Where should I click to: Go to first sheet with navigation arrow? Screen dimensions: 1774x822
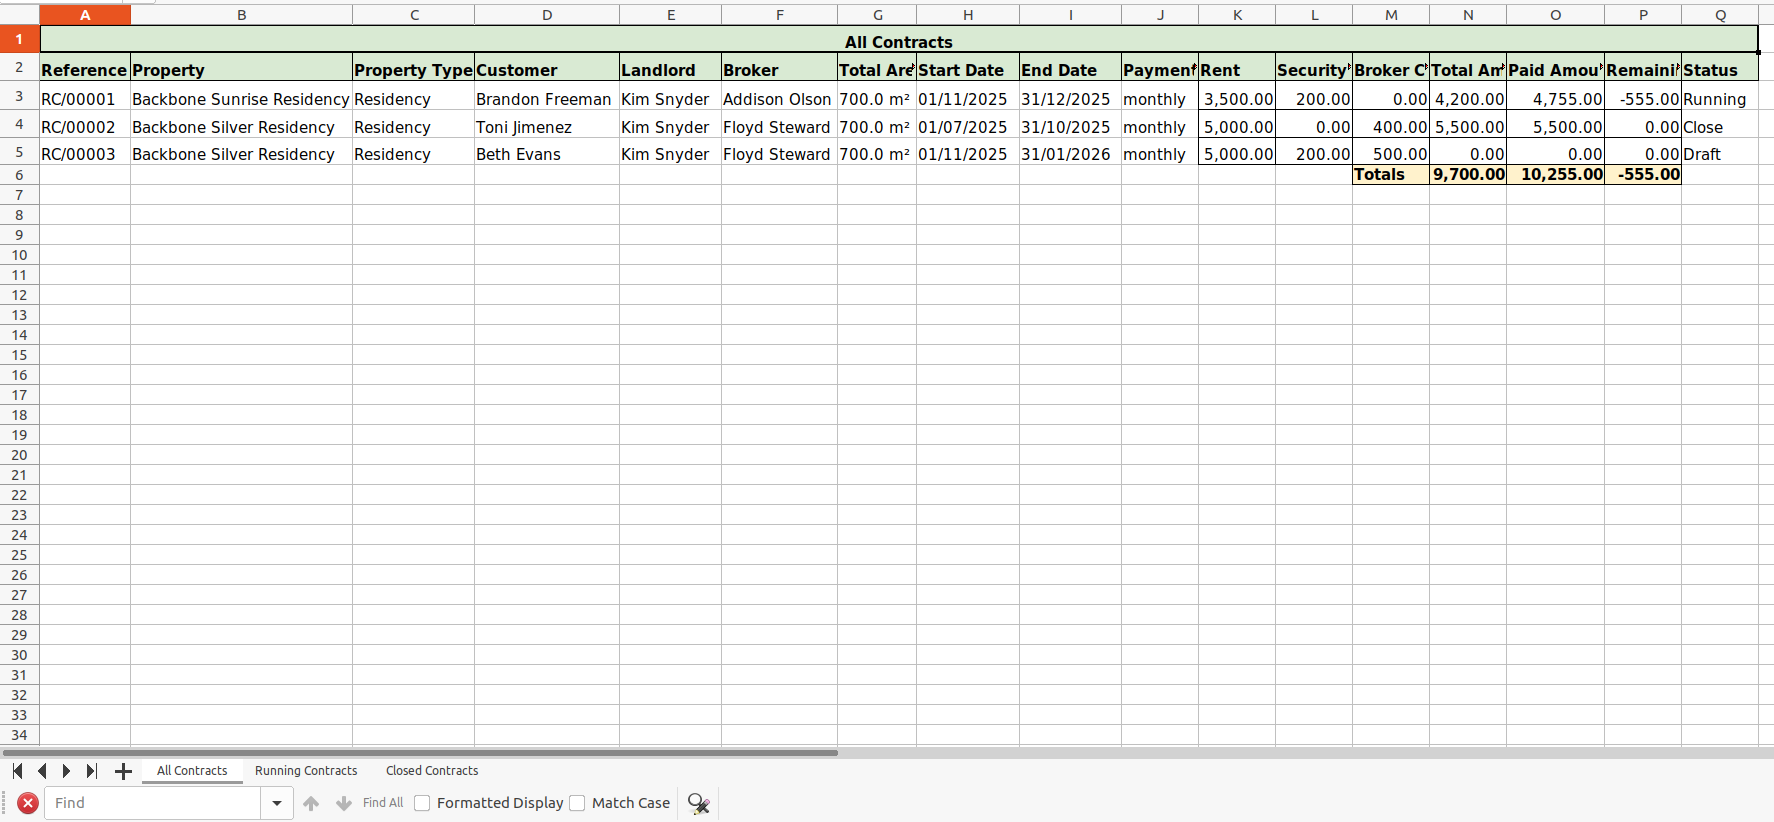(17, 771)
